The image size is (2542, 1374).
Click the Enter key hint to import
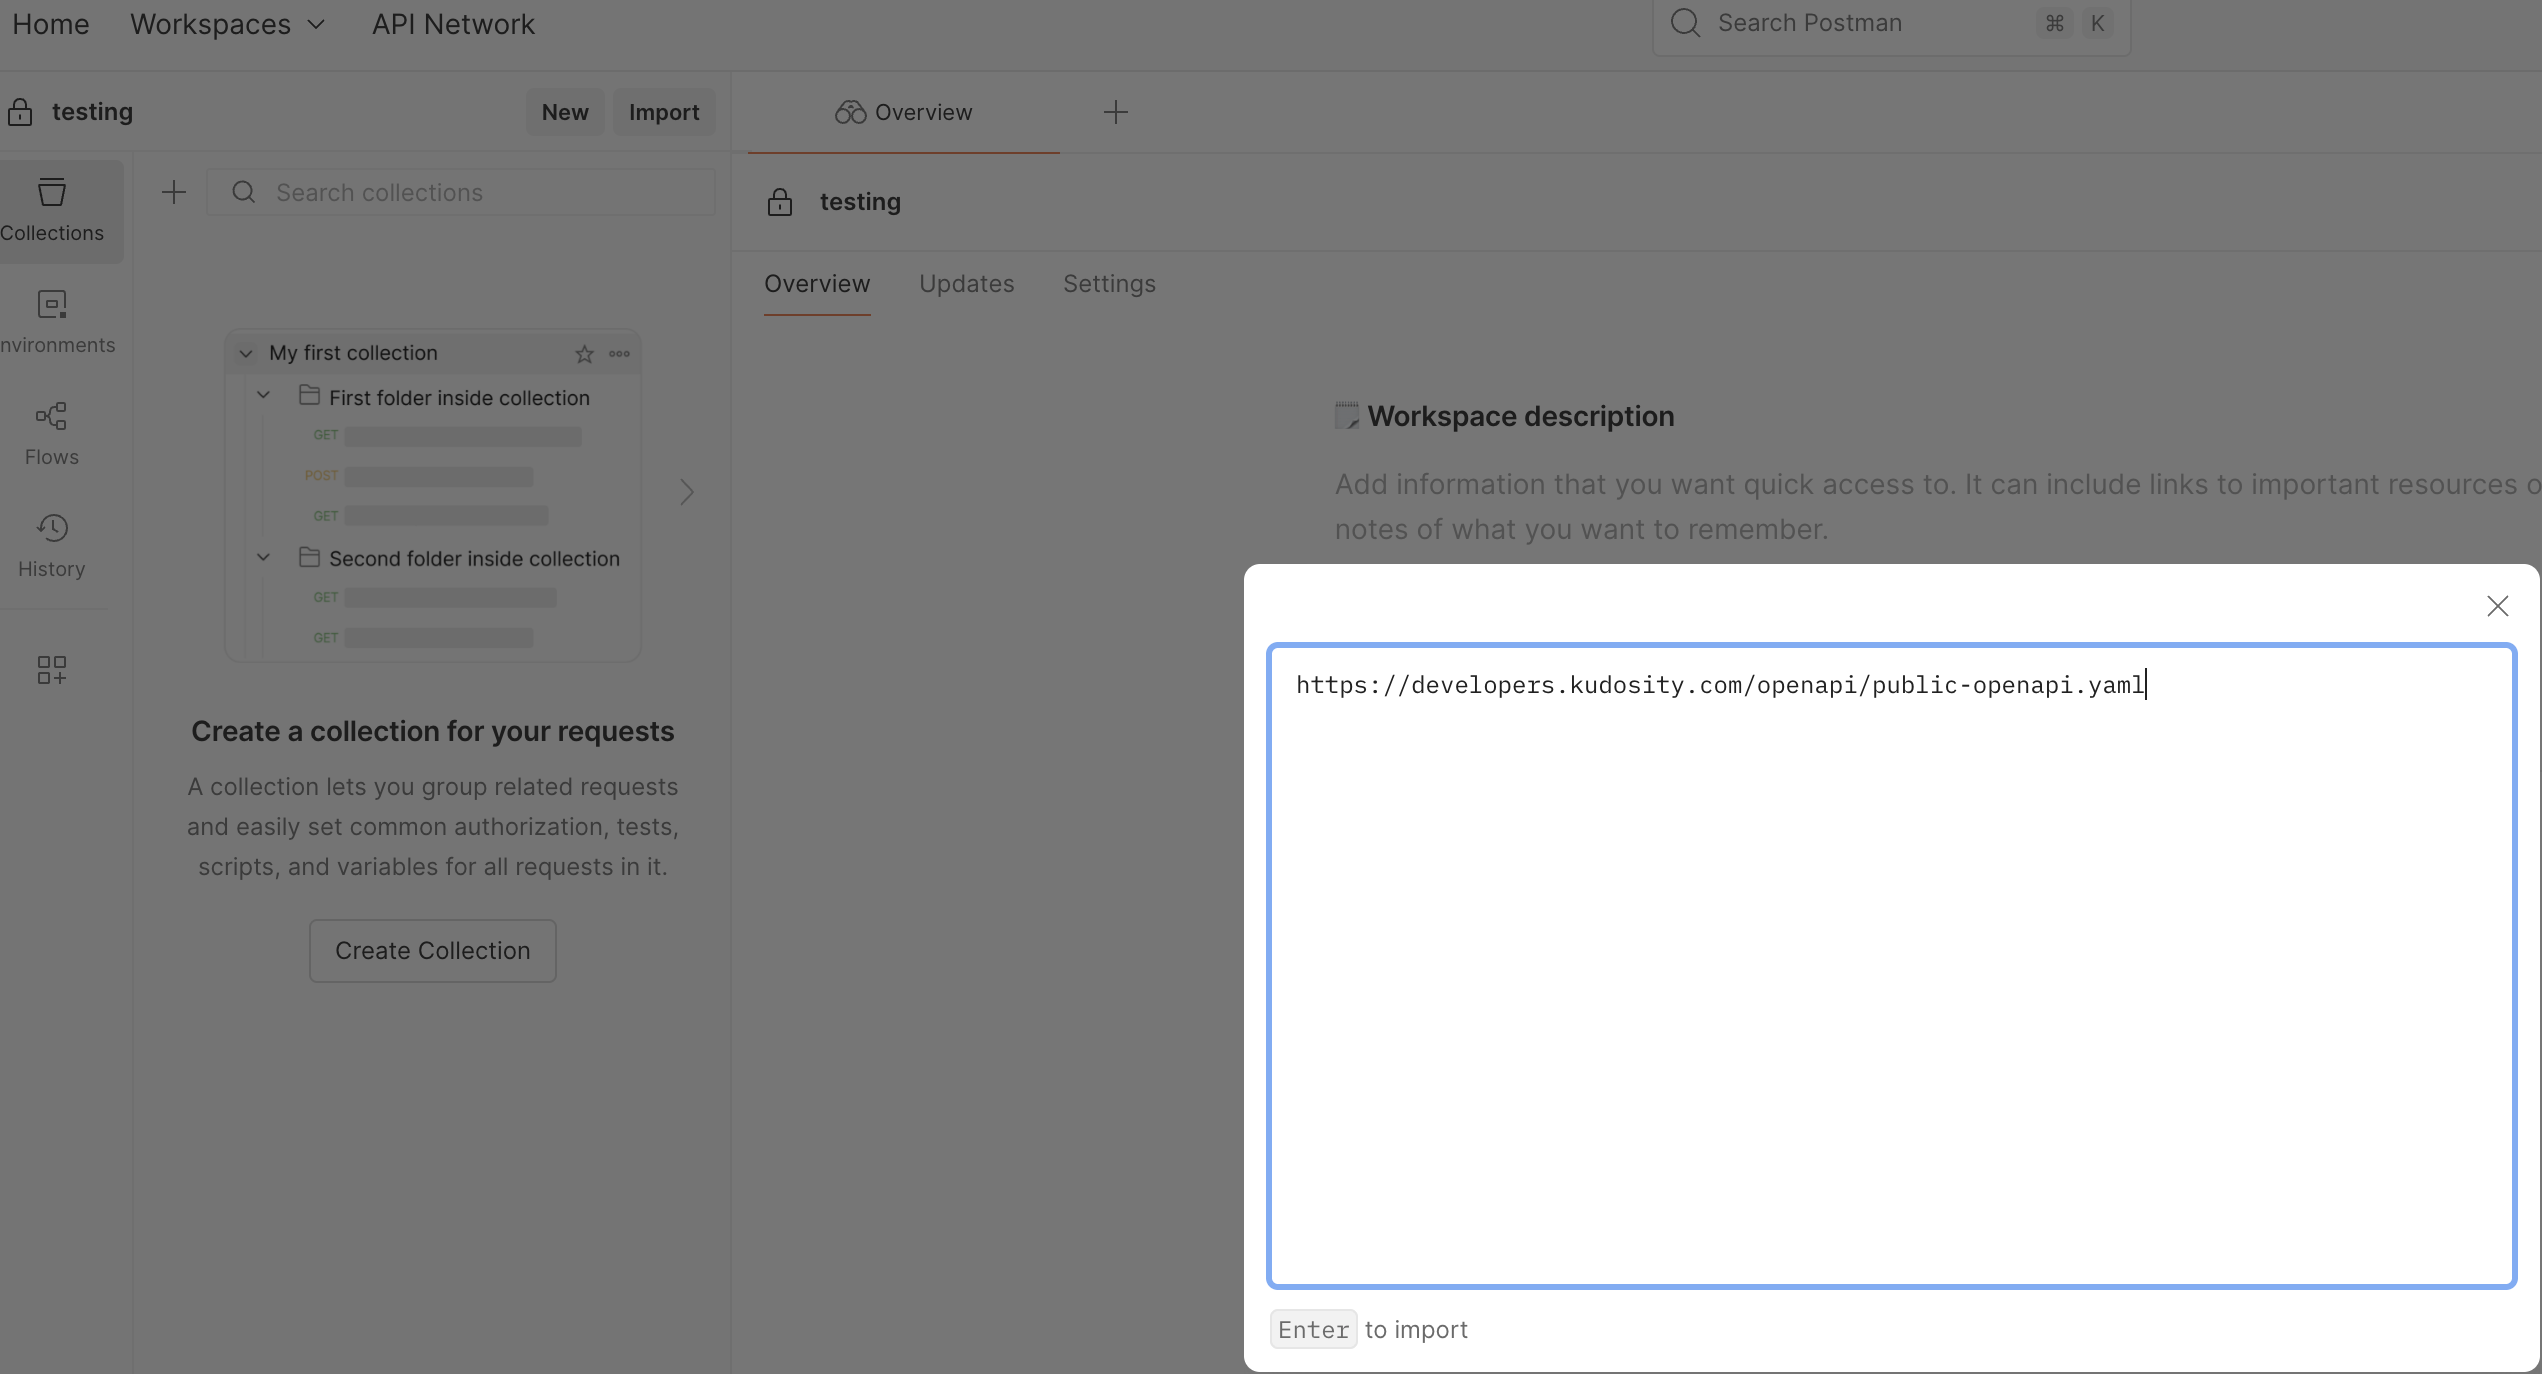(x=1313, y=1329)
